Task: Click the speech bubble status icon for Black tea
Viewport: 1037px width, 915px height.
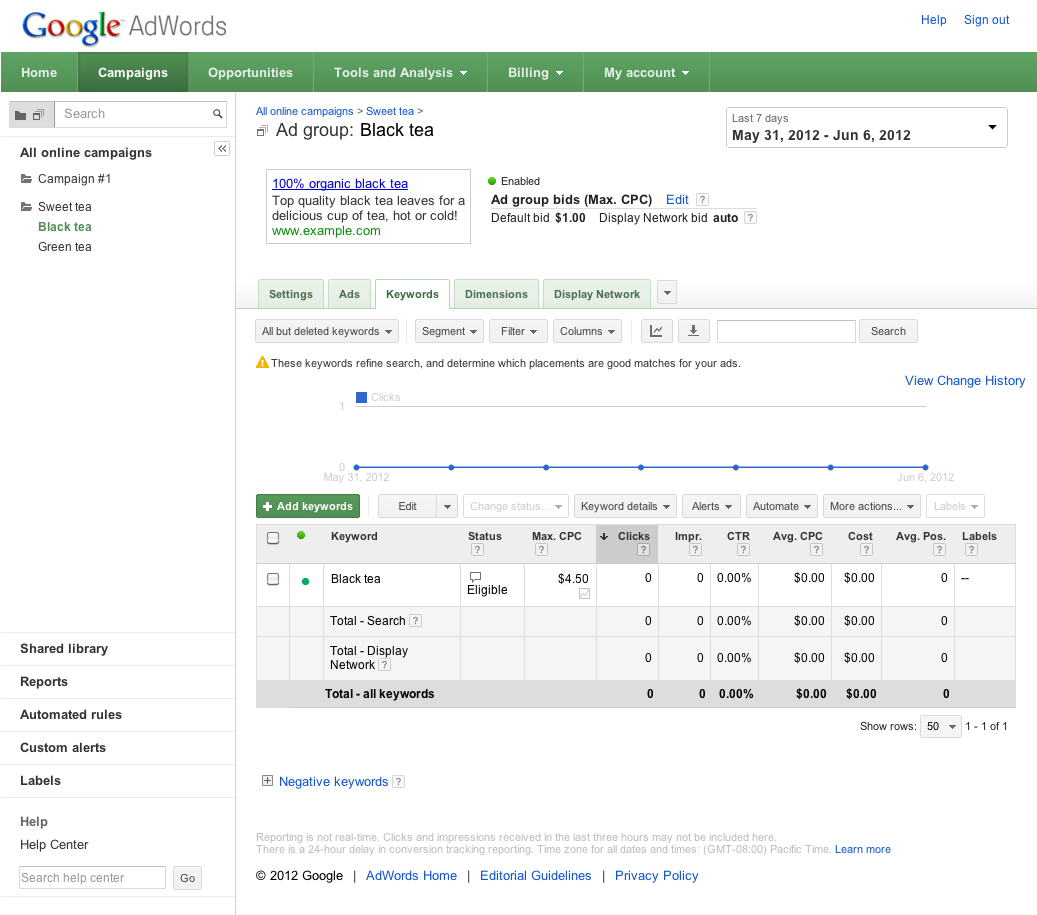Action: (475, 577)
